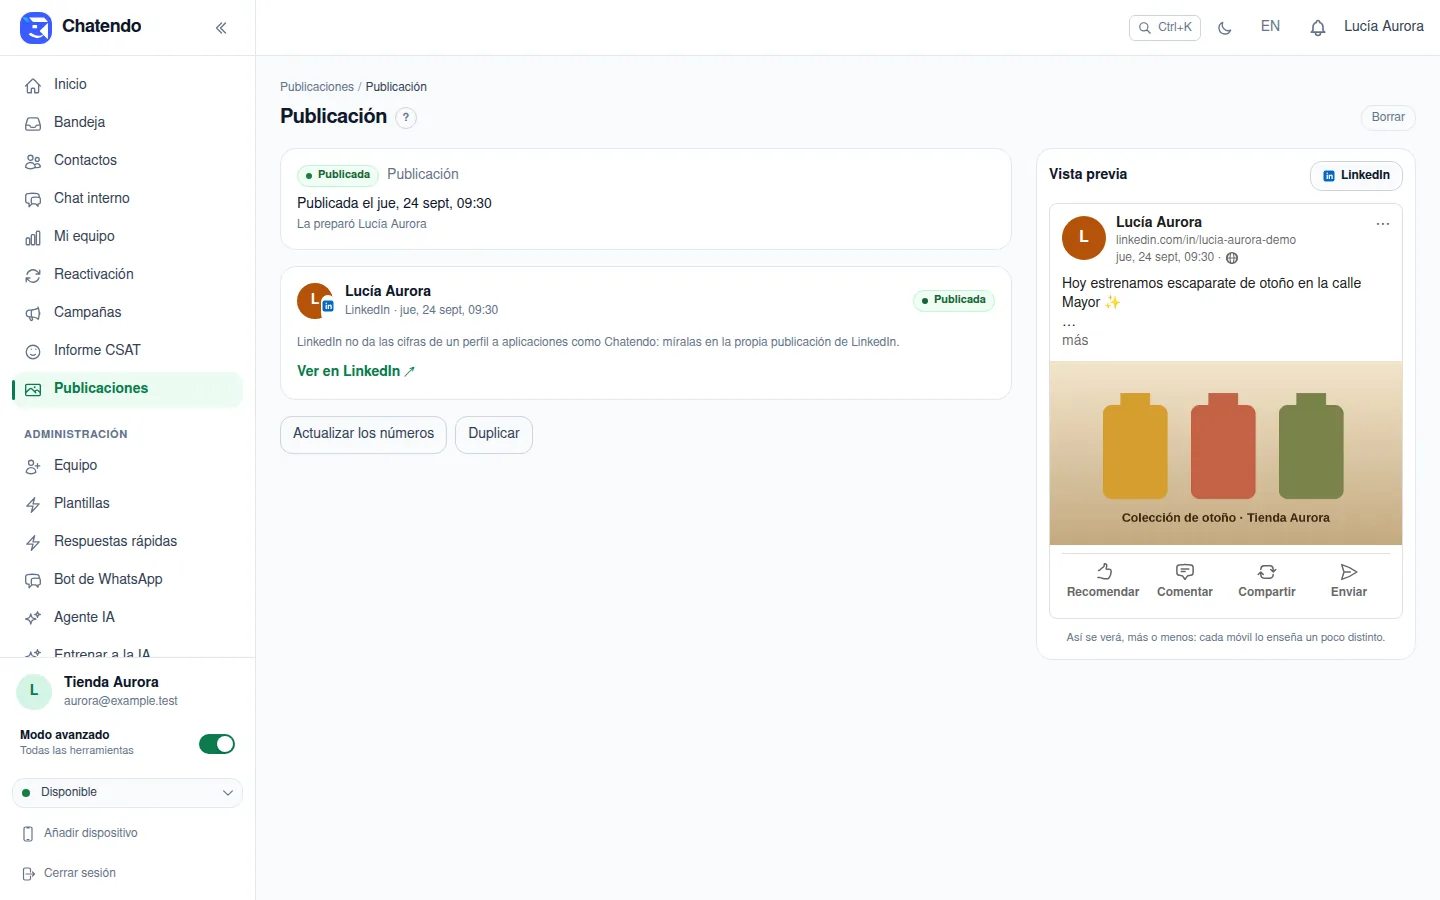Click the Bandeja inbox icon

point(33,123)
